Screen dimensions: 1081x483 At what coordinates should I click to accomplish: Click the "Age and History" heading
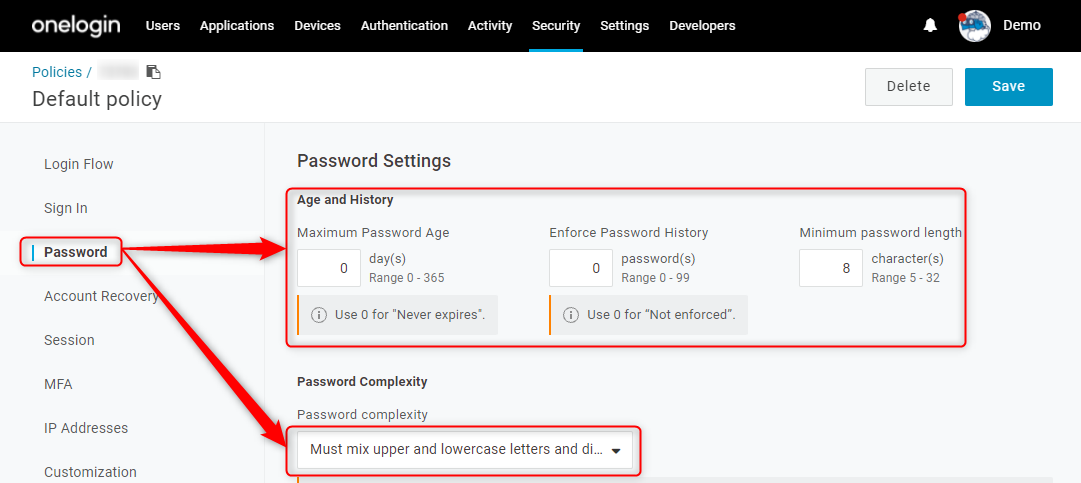click(x=345, y=200)
